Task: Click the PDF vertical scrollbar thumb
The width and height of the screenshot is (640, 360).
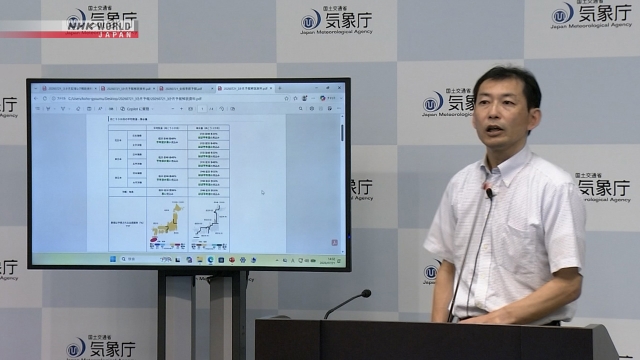Action: (x=342, y=133)
